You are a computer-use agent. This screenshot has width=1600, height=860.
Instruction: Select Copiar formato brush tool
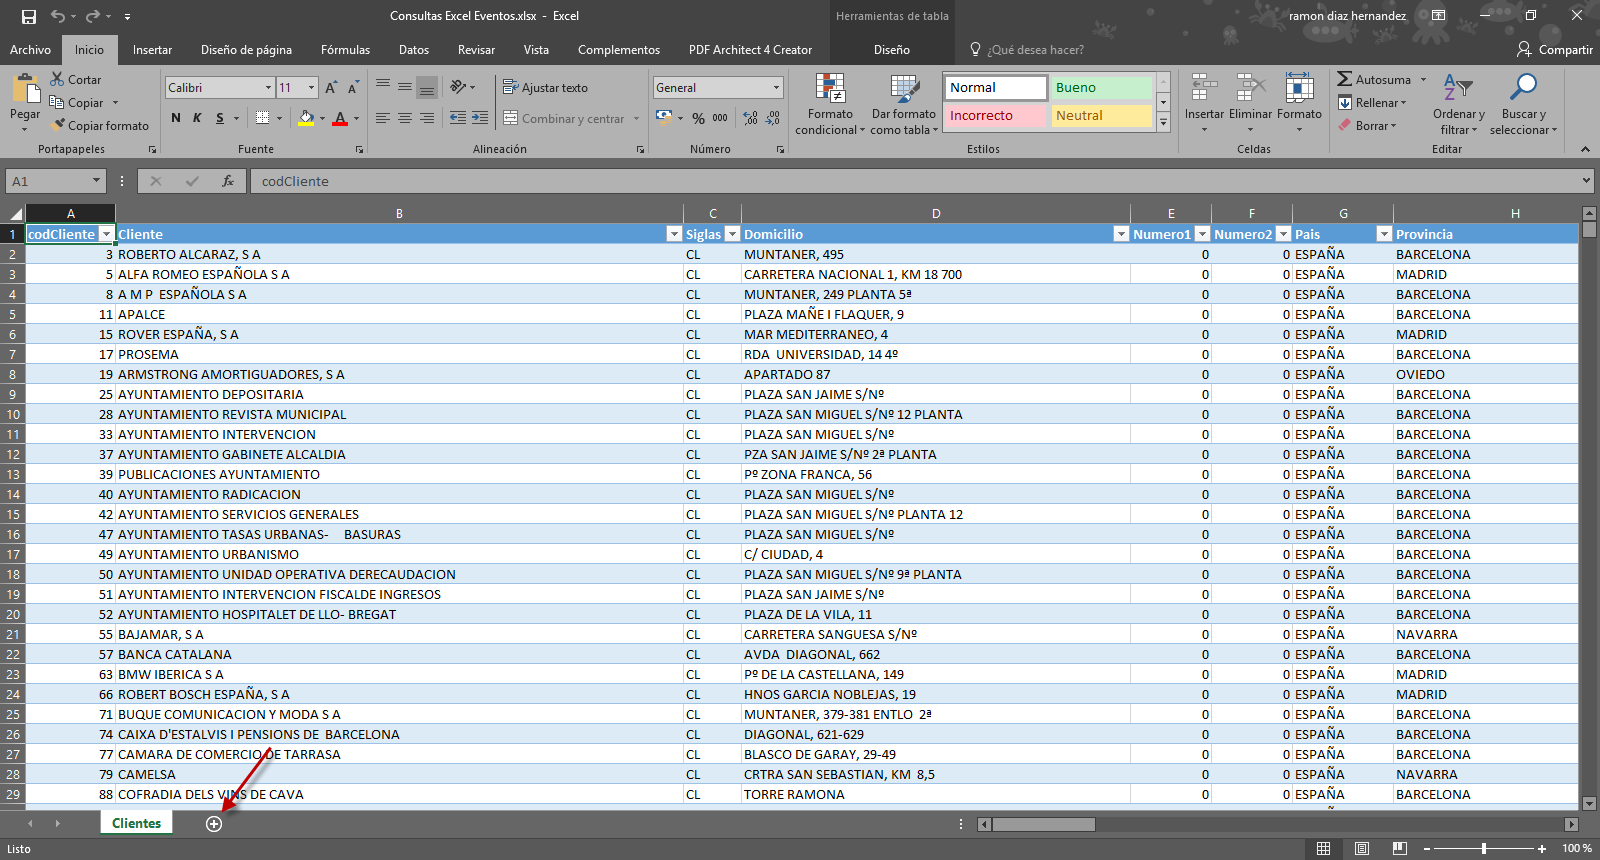pyautogui.click(x=100, y=126)
